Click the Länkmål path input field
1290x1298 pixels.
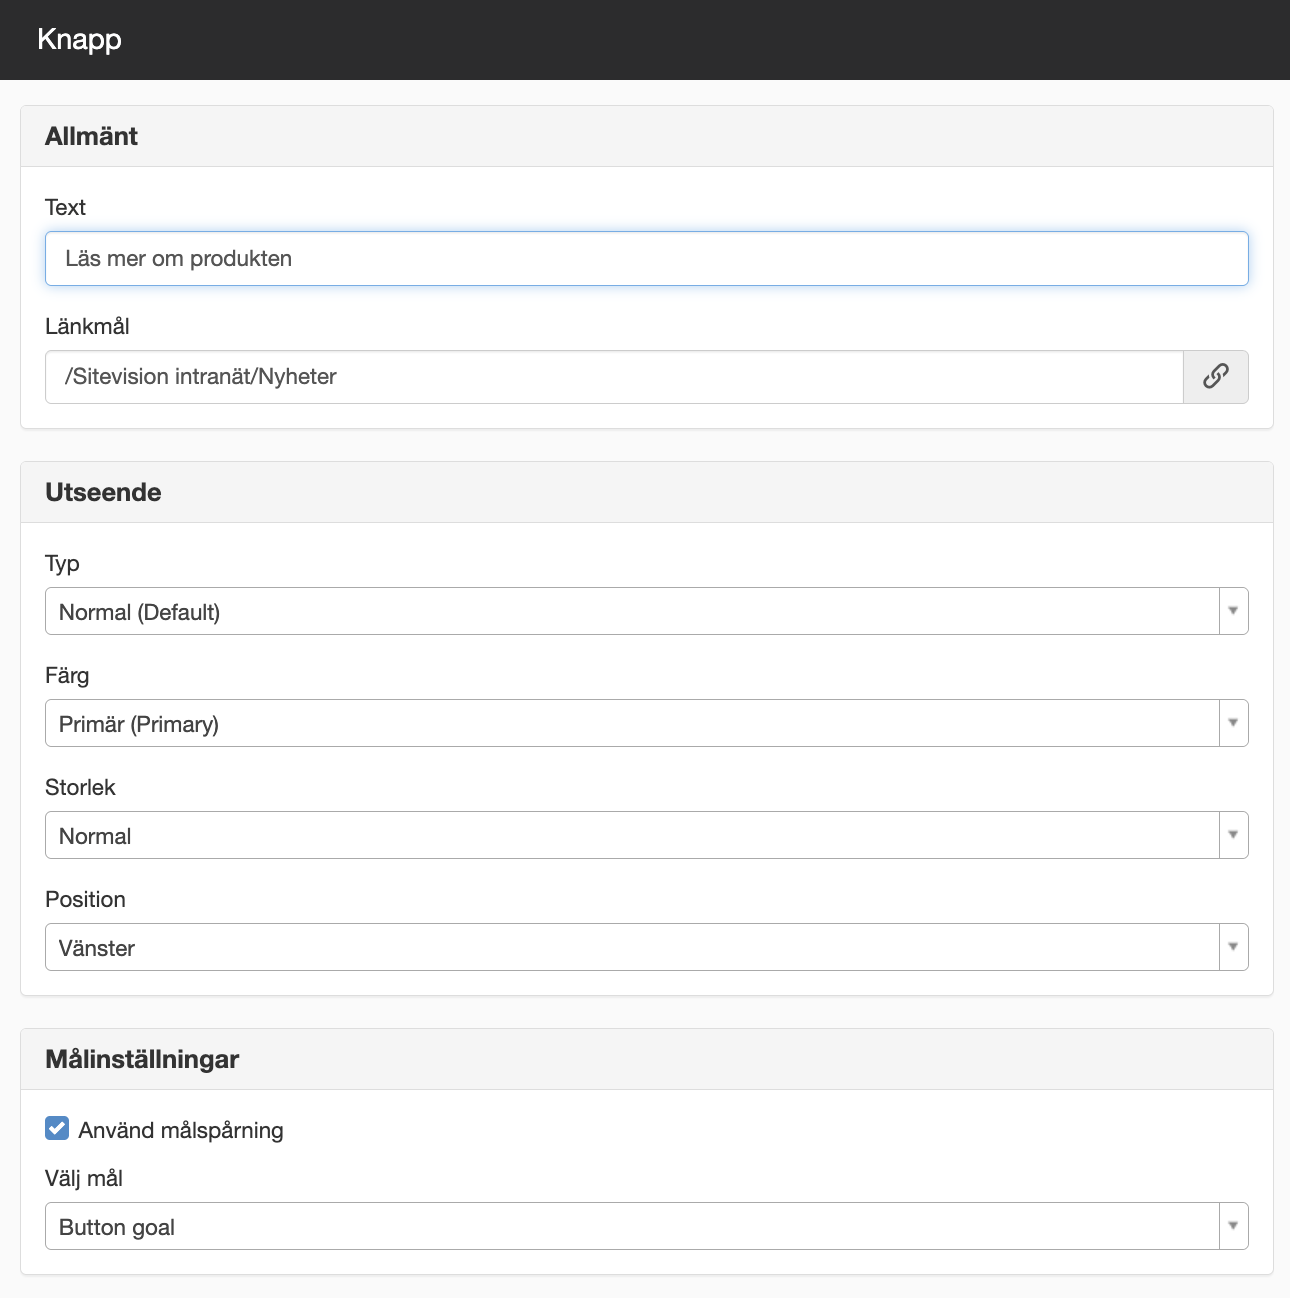coord(614,377)
